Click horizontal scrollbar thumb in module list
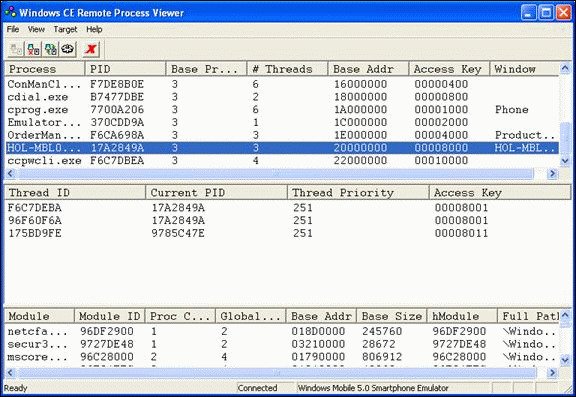The width and height of the screenshot is (576, 397). click(x=277, y=373)
